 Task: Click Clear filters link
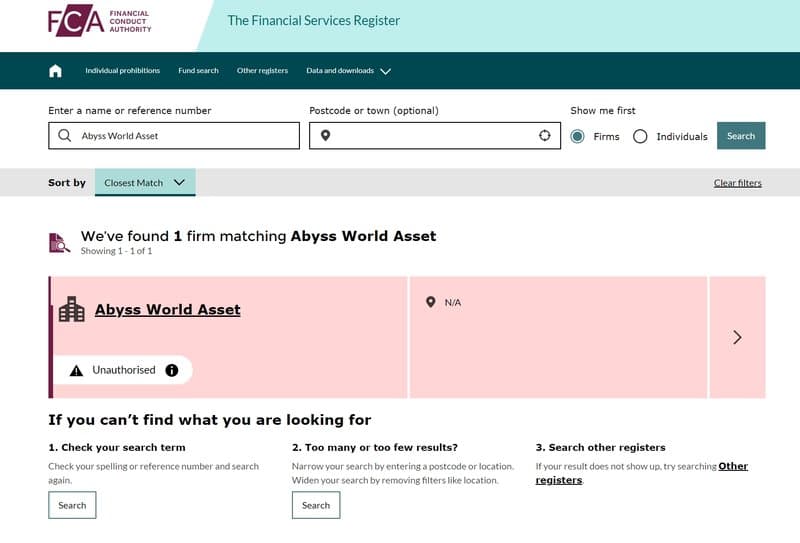738,183
